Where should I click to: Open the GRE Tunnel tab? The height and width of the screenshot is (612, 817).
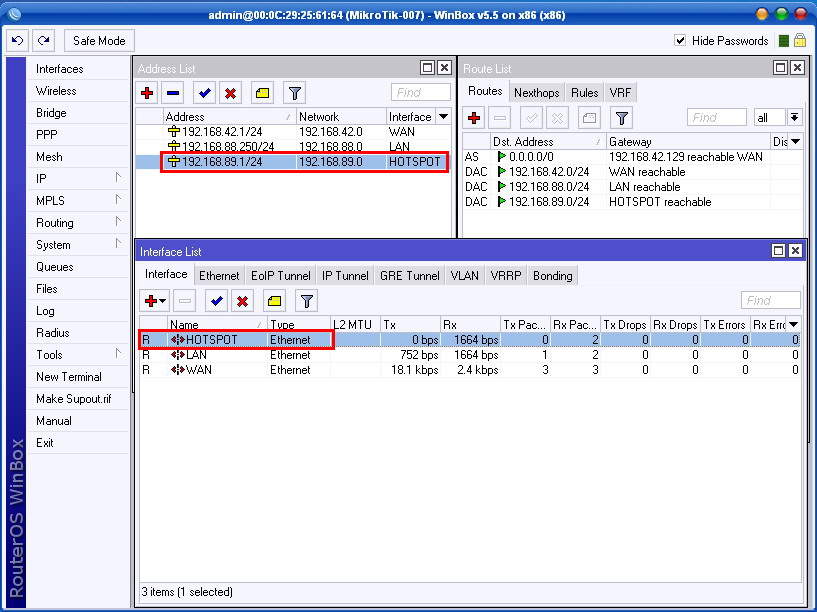click(x=410, y=276)
